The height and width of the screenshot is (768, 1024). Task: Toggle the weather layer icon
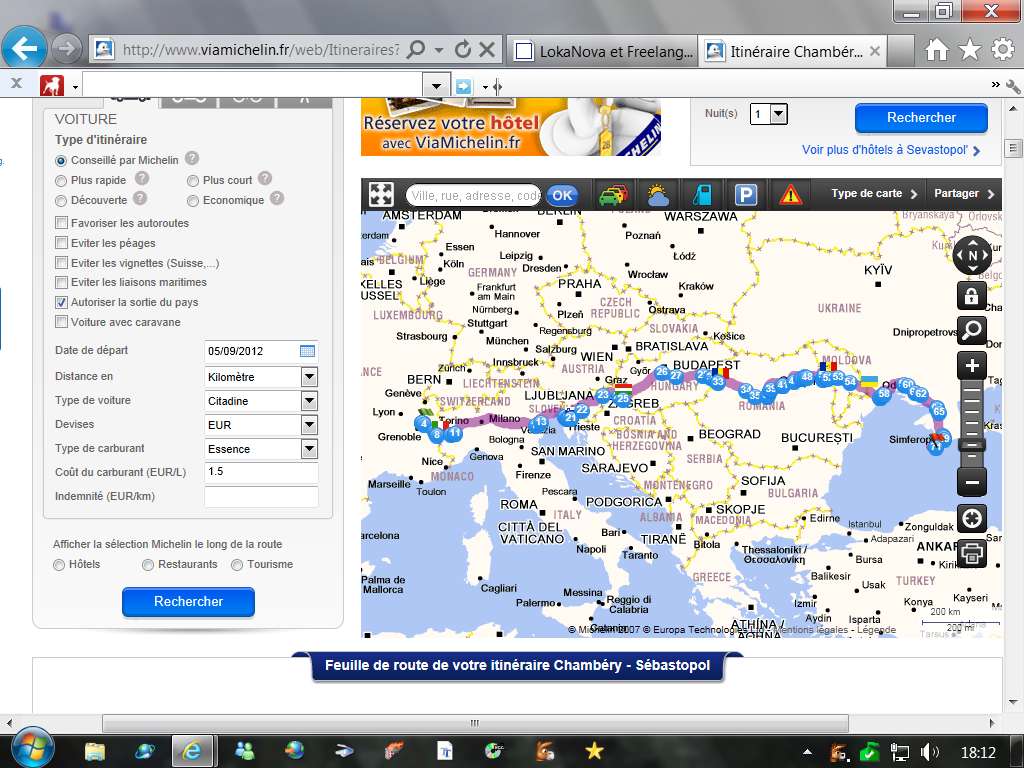(x=657, y=195)
